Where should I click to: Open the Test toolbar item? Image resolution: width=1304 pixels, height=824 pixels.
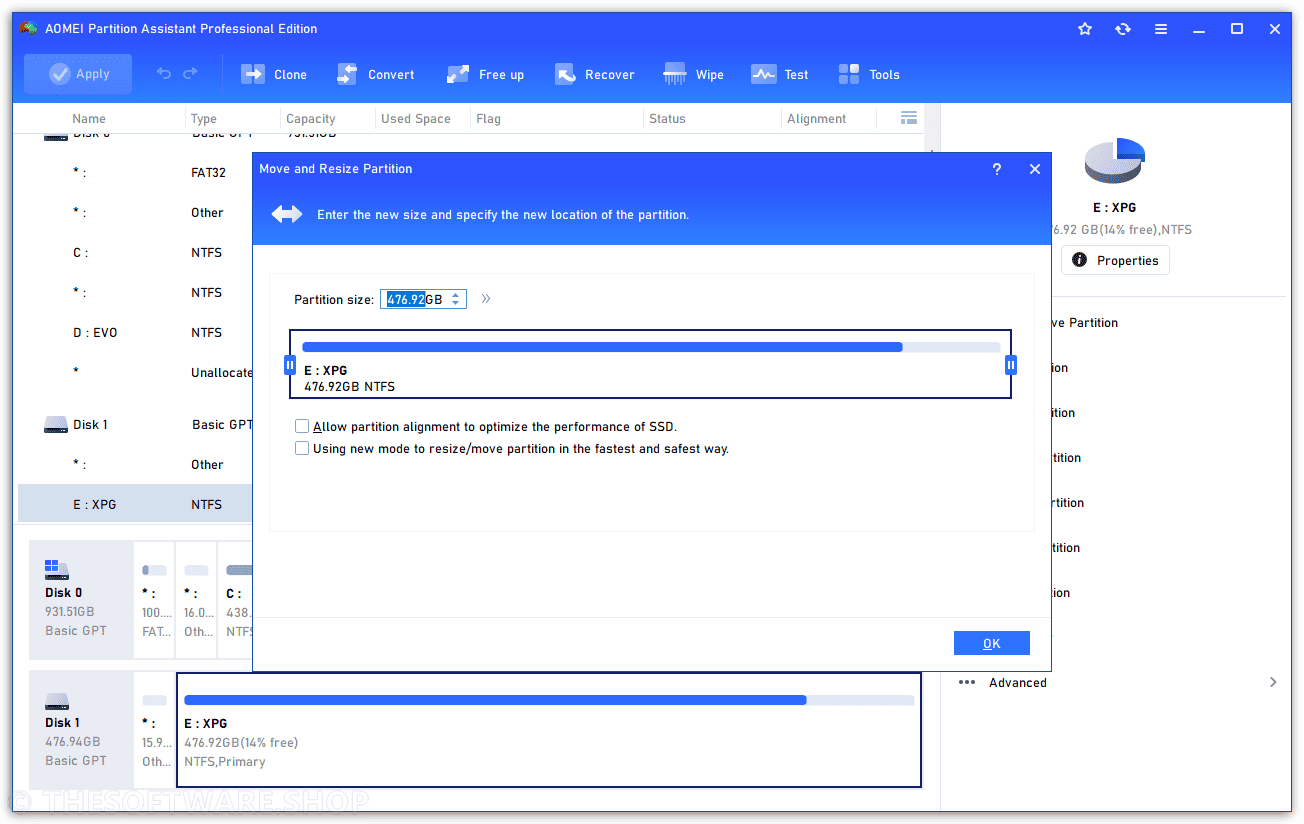click(780, 74)
